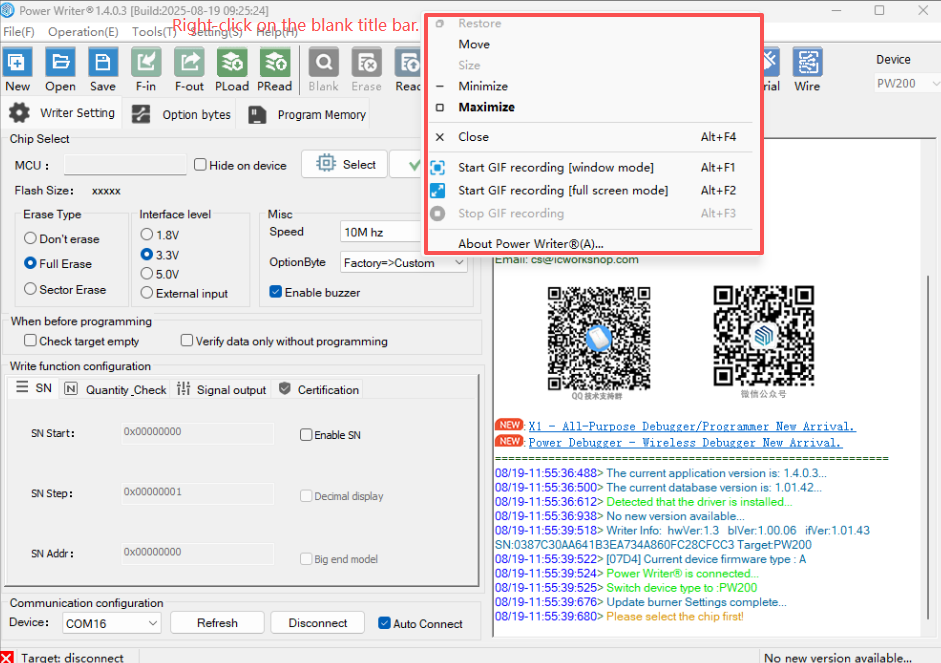The height and width of the screenshot is (663, 941).
Task: Choose Sector Erase radio button
Action: tap(30, 289)
